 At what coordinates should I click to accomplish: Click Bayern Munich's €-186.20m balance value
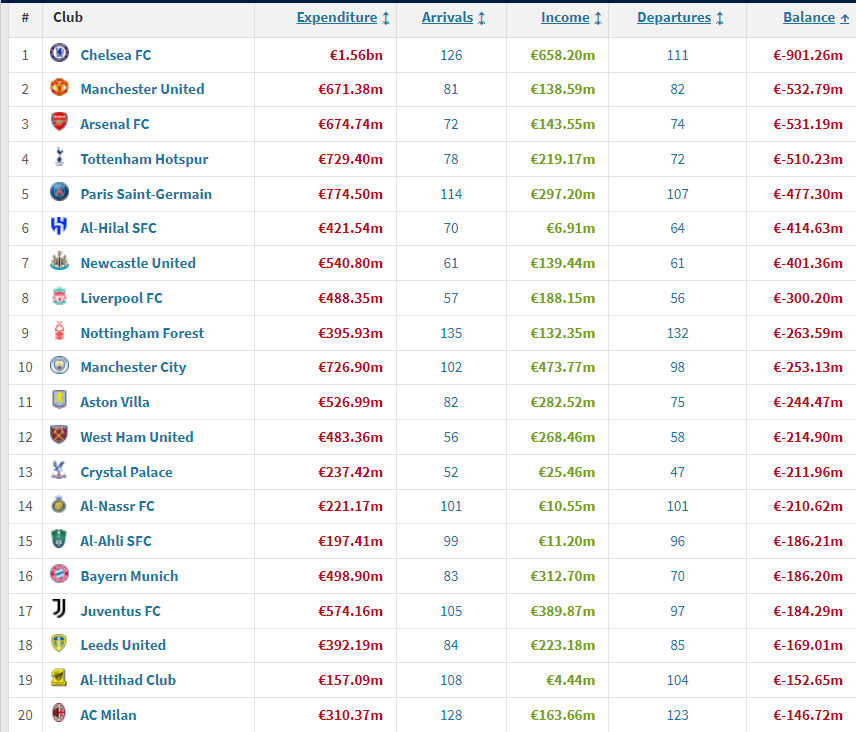[x=807, y=576]
